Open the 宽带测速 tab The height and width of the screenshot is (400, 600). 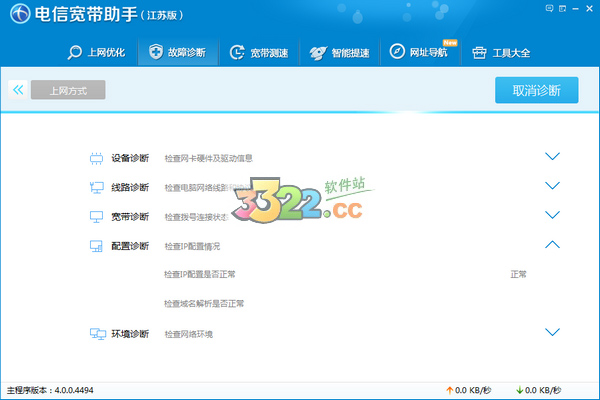click(259, 52)
